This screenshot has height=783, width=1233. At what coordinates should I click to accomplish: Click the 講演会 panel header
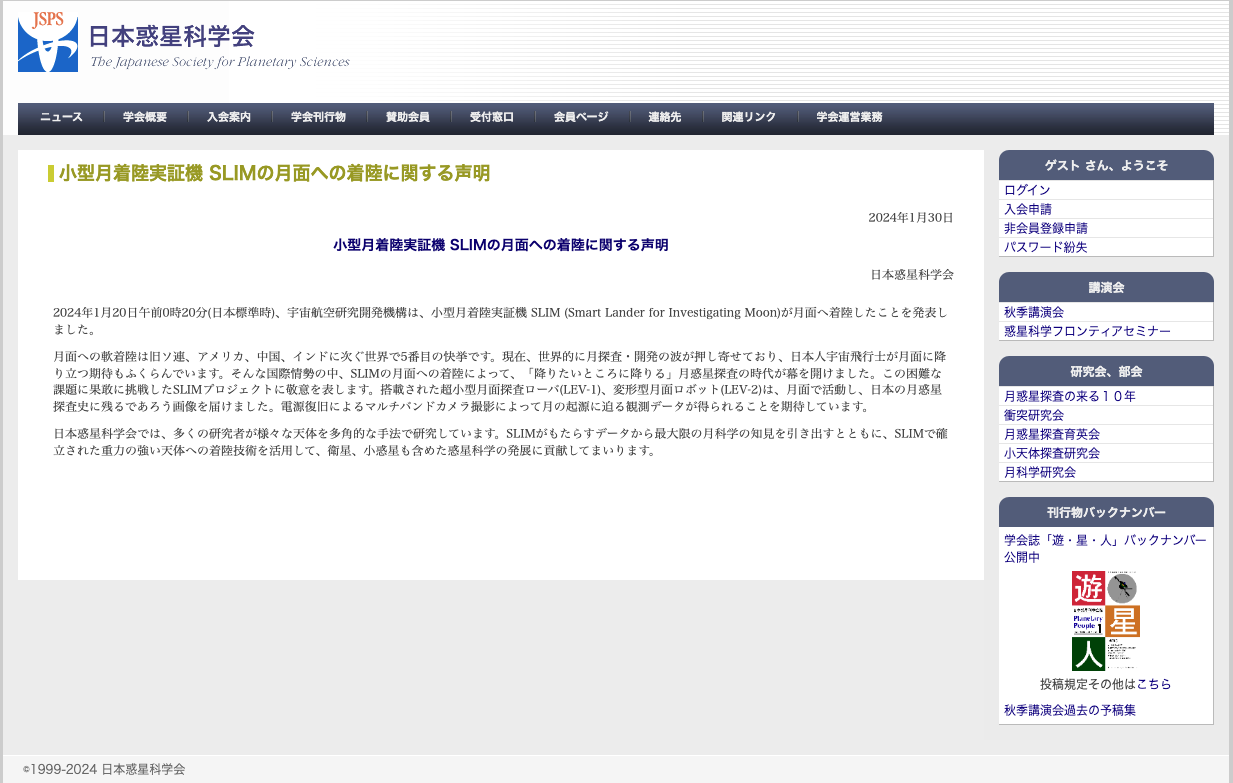point(1106,287)
